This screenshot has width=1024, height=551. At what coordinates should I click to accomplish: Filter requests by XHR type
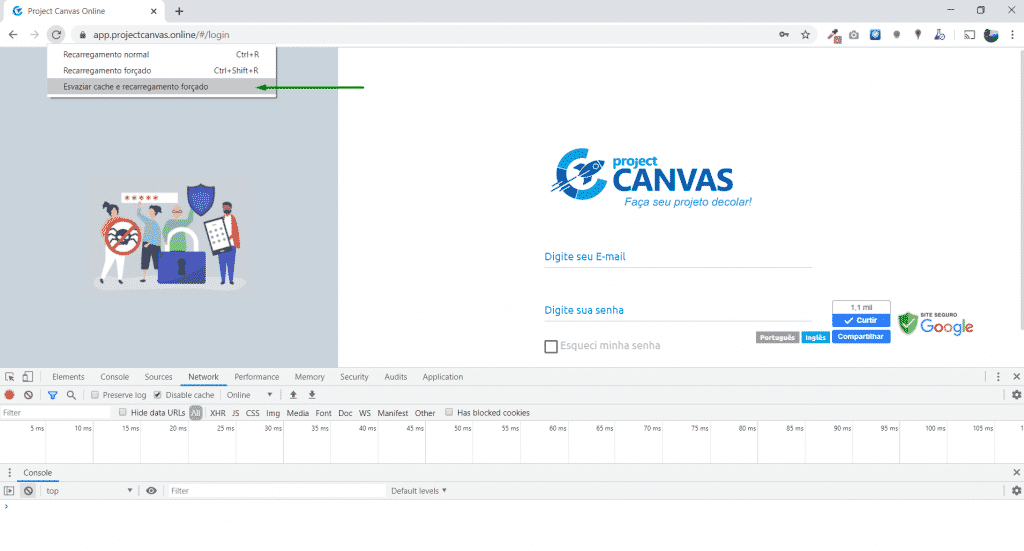click(x=217, y=413)
